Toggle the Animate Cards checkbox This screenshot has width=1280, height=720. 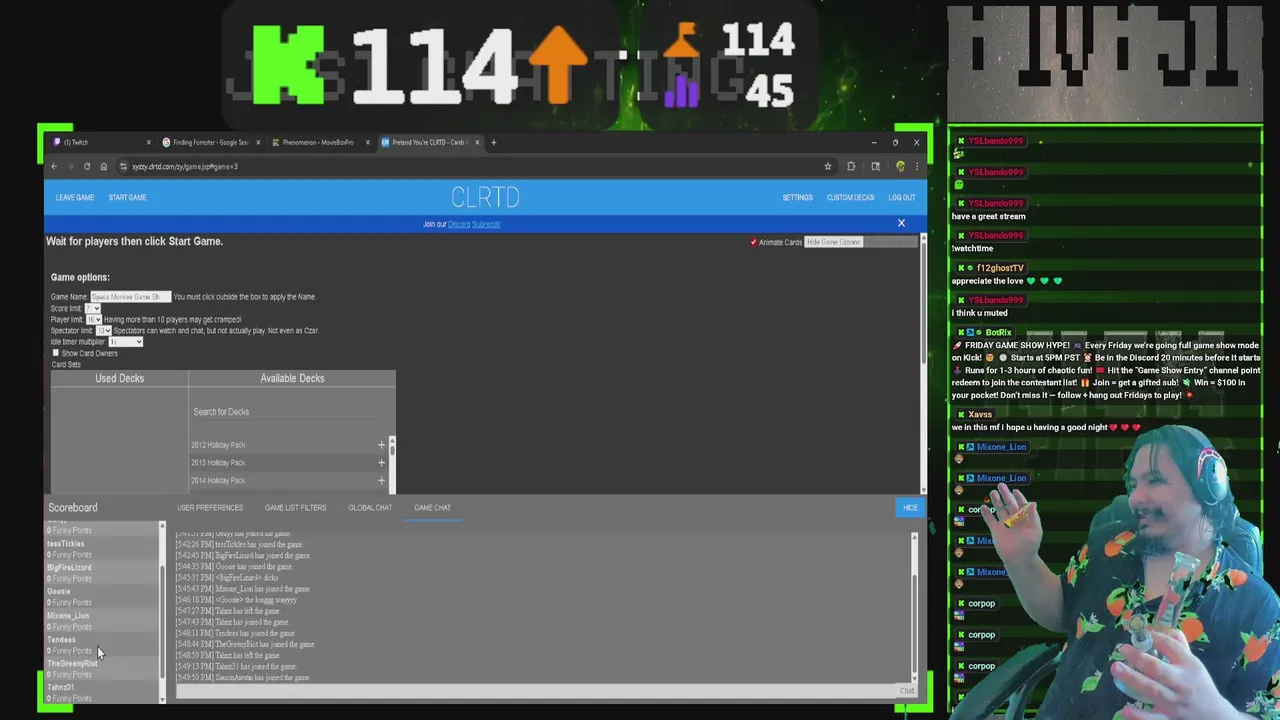(753, 242)
